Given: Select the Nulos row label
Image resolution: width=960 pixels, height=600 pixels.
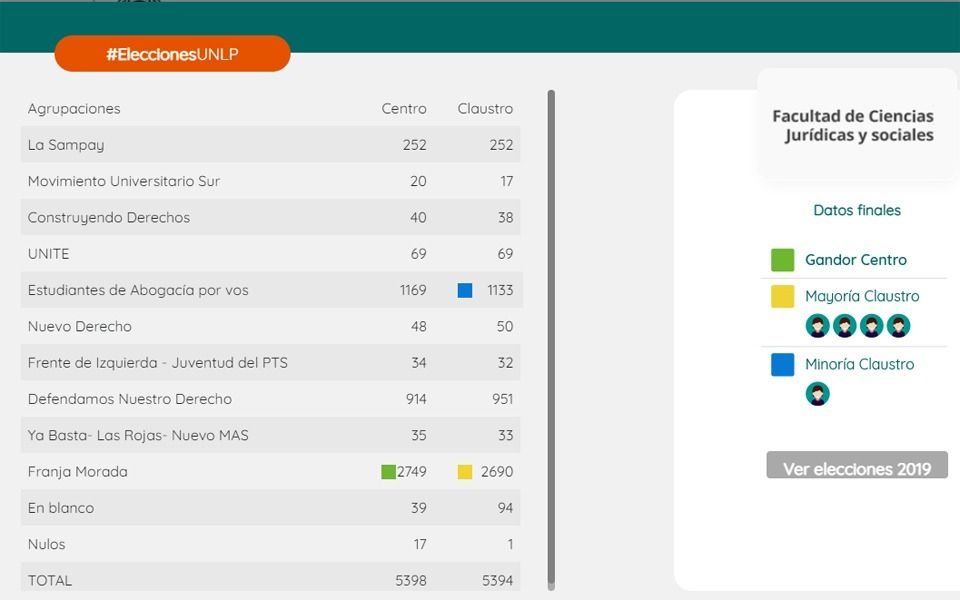Looking at the screenshot, I should 47,544.
